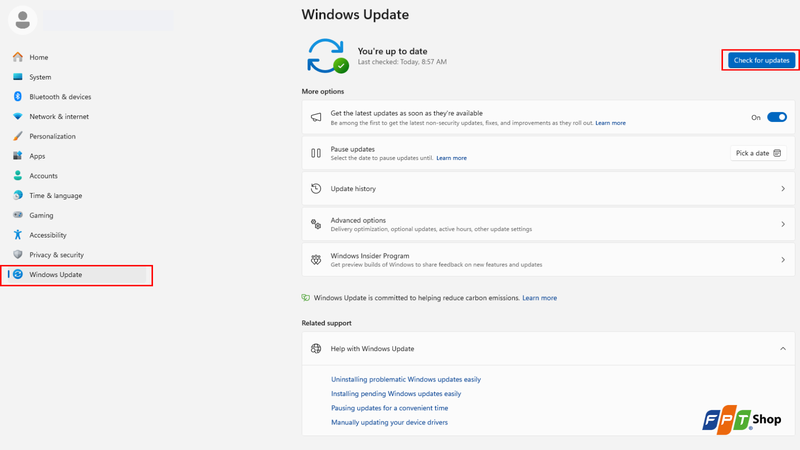Click the Time & language globe icon
The height and width of the screenshot is (450, 800).
pyautogui.click(x=18, y=195)
